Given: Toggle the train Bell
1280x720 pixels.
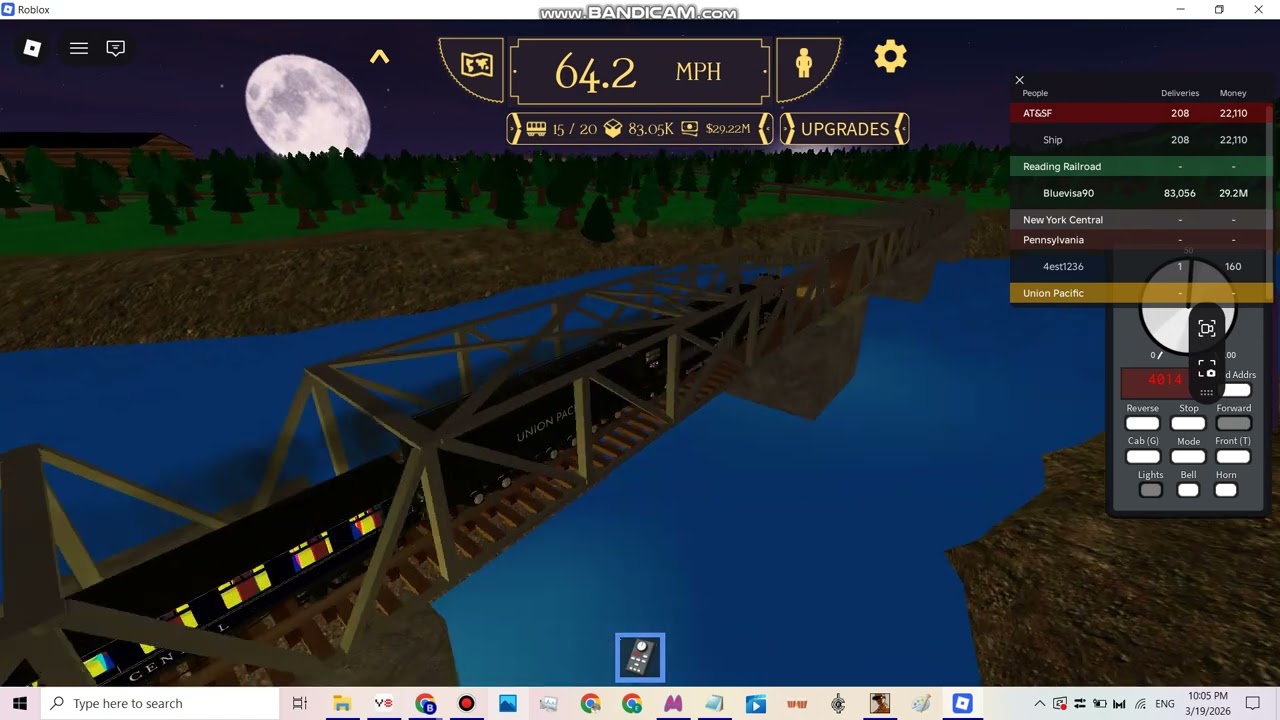Looking at the screenshot, I should (x=1188, y=490).
